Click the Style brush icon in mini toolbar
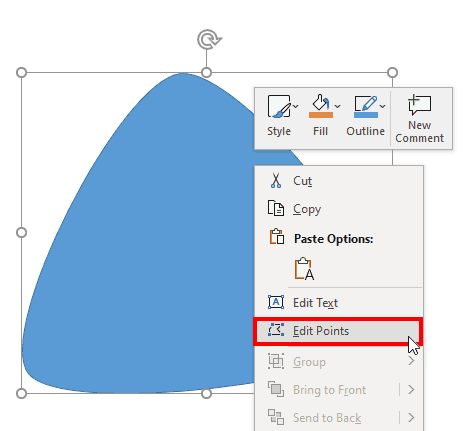The image size is (466, 431). tap(279, 106)
